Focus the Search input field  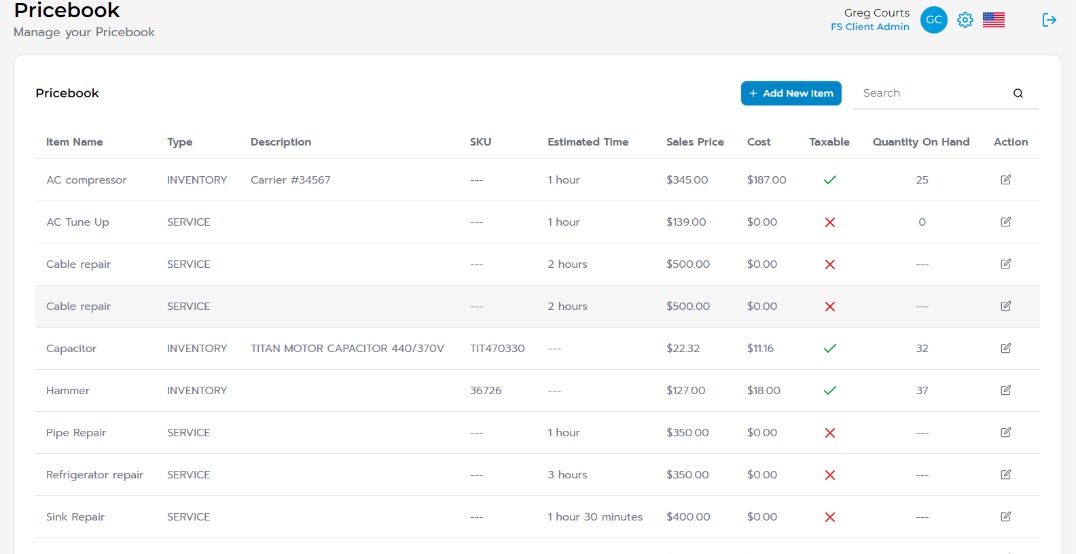tap(933, 93)
